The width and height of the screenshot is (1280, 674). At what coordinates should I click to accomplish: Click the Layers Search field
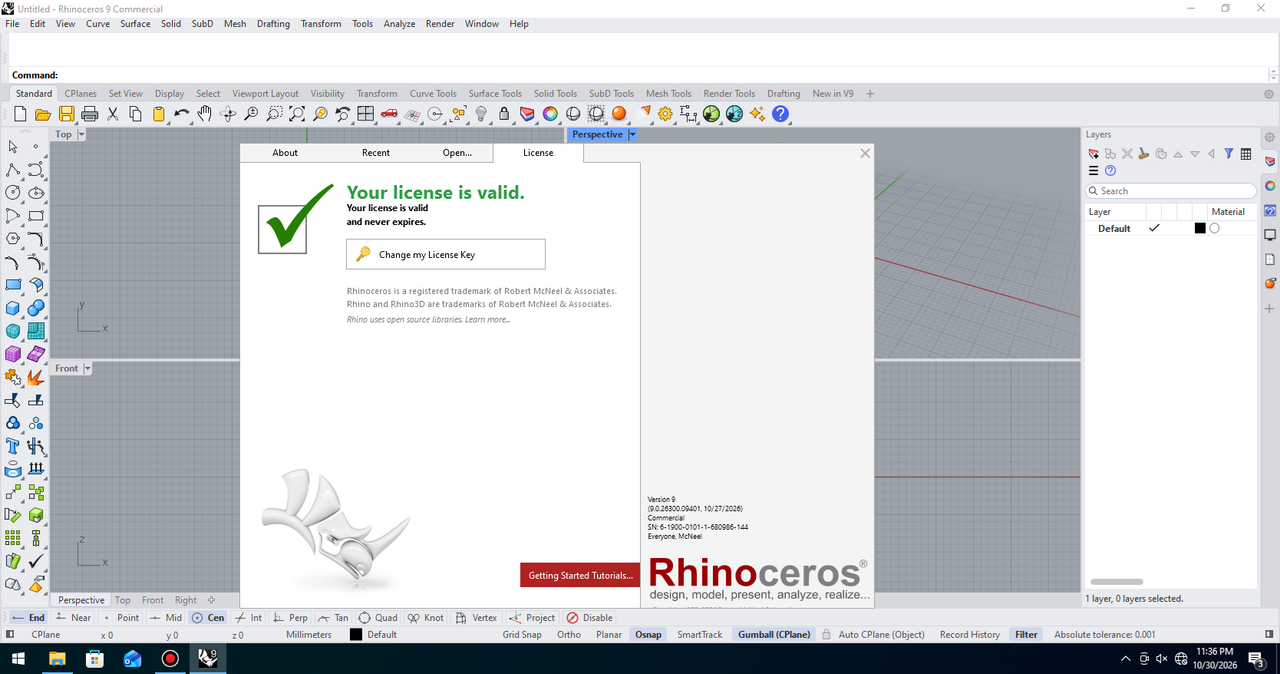coord(1171,191)
